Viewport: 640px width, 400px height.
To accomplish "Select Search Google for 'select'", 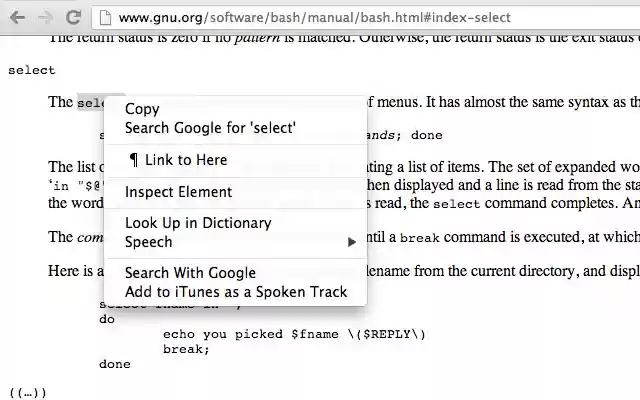I will coord(210,128).
